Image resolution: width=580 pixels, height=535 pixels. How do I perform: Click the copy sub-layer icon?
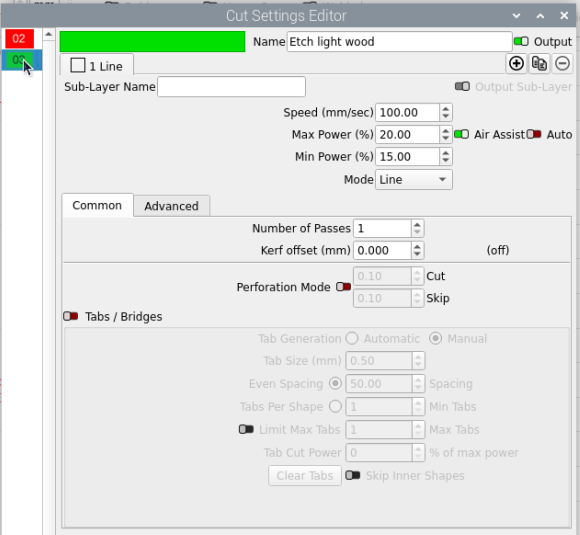pos(539,64)
